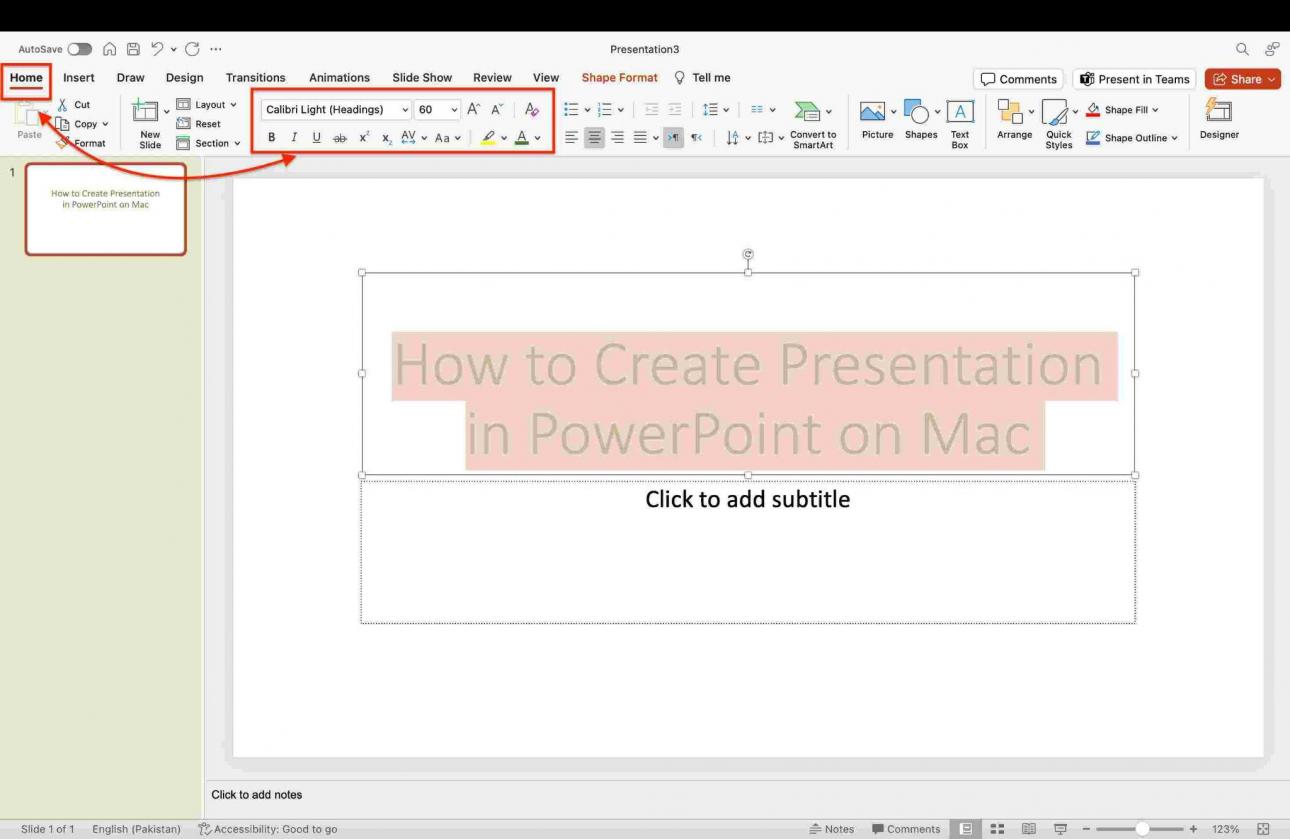Viewport: 1290px width, 839px height.
Task: Apply bold to the selected text
Action: click(x=271, y=137)
